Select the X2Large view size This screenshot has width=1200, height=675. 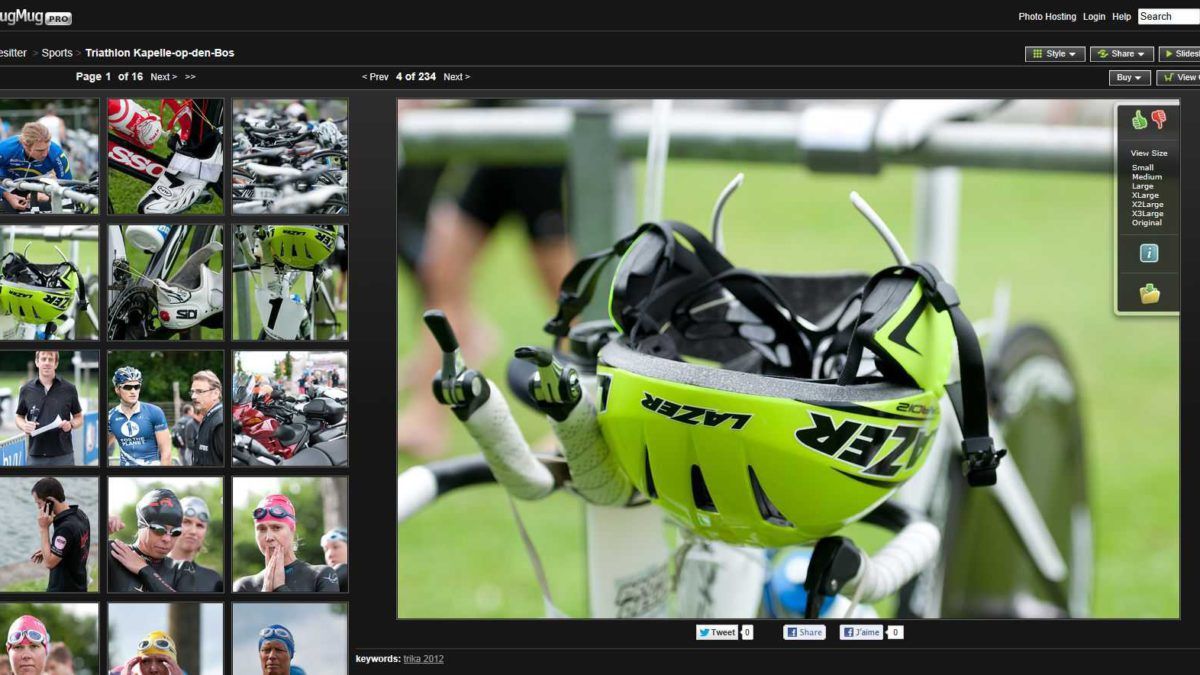tap(1147, 204)
